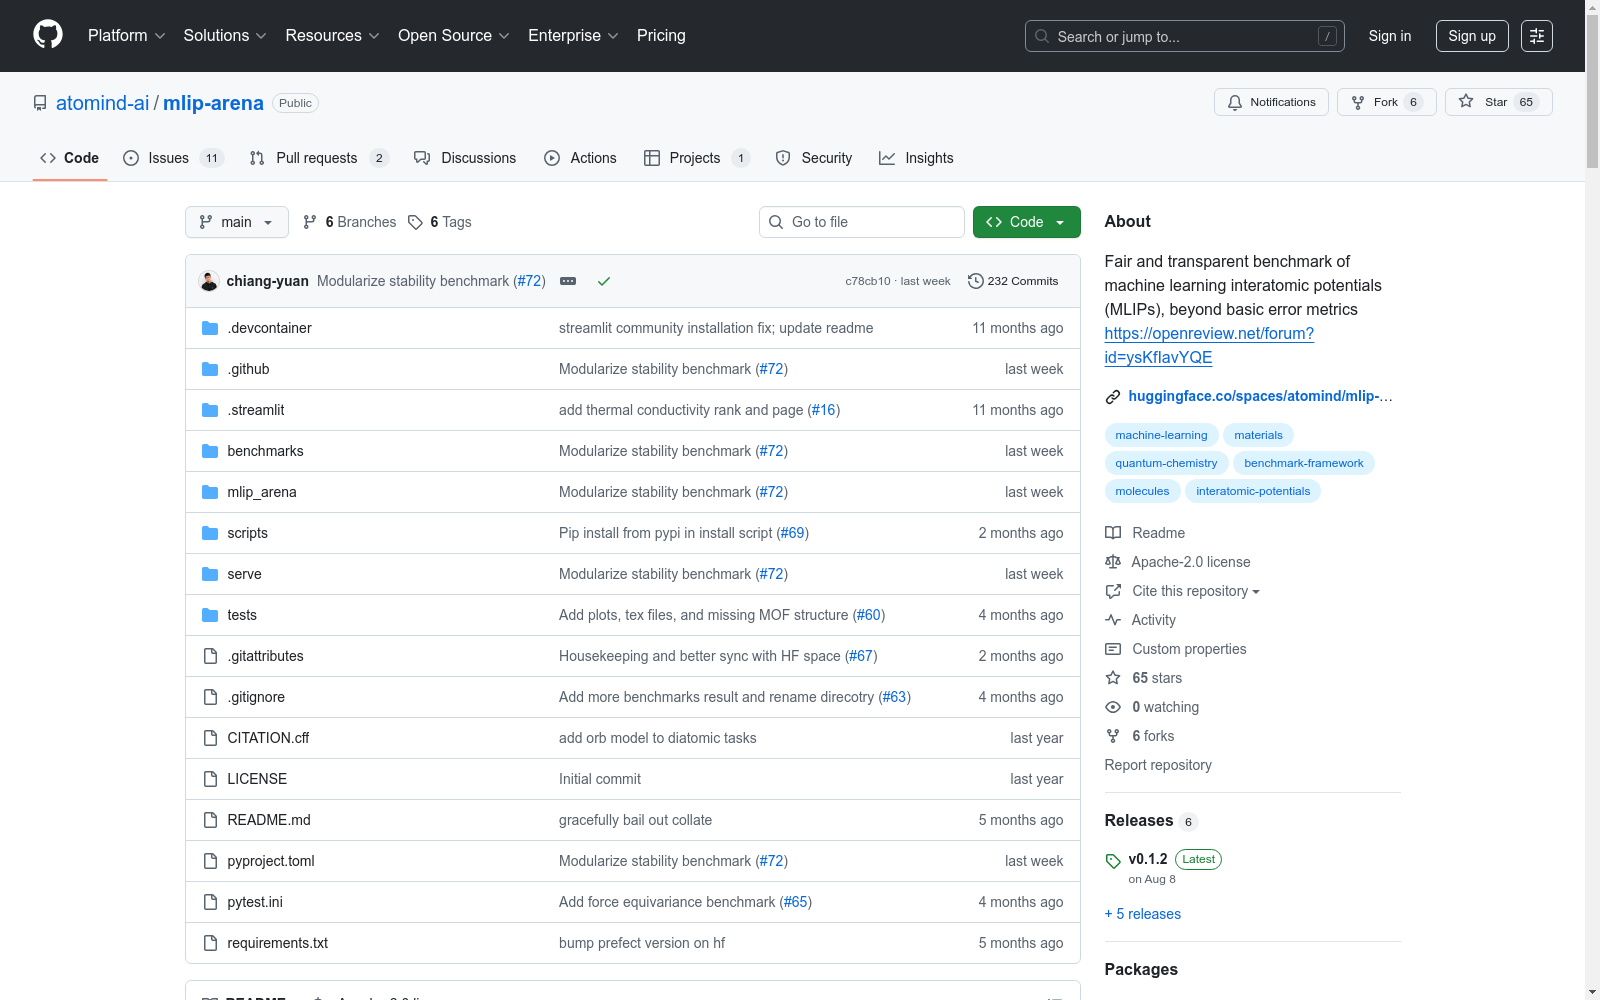Viewport: 1600px width, 1000px height.
Task: Expand the Solutions menu
Action: tap(225, 36)
